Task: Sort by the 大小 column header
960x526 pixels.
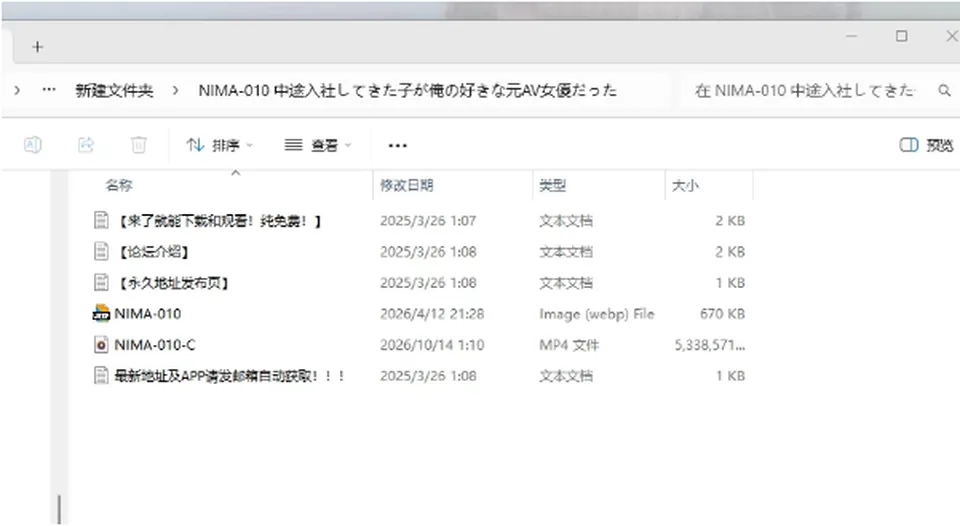Action: [x=685, y=185]
